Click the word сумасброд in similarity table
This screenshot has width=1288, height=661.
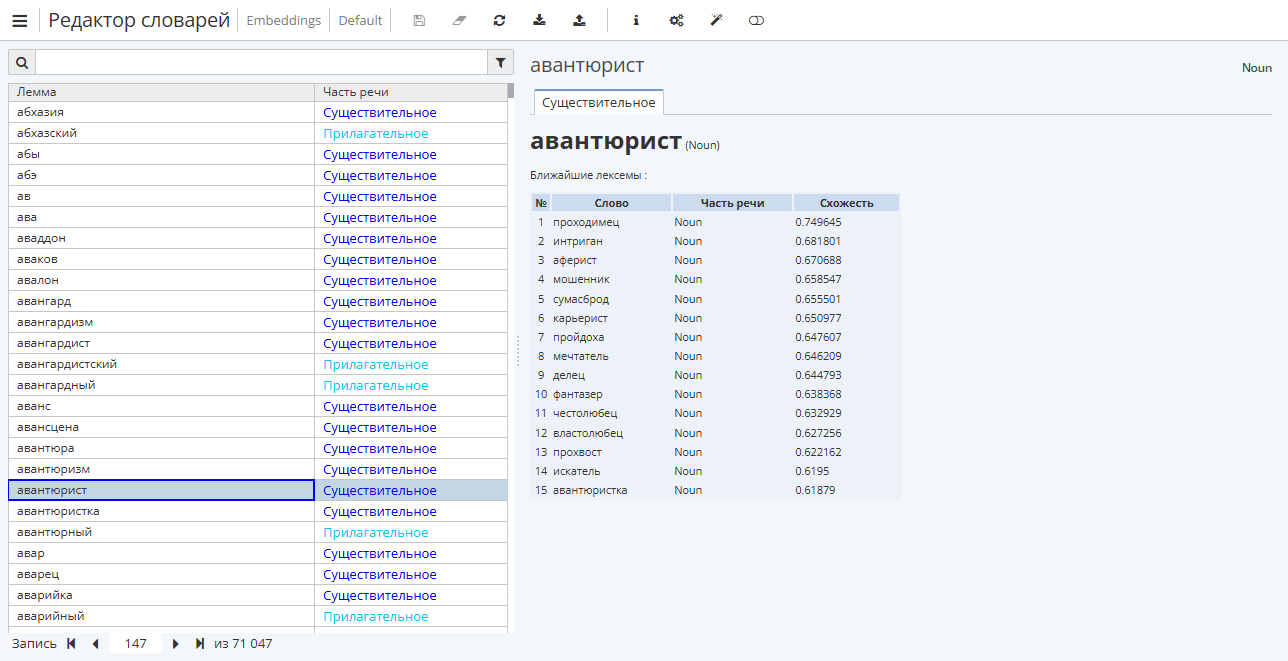pos(581,299)
